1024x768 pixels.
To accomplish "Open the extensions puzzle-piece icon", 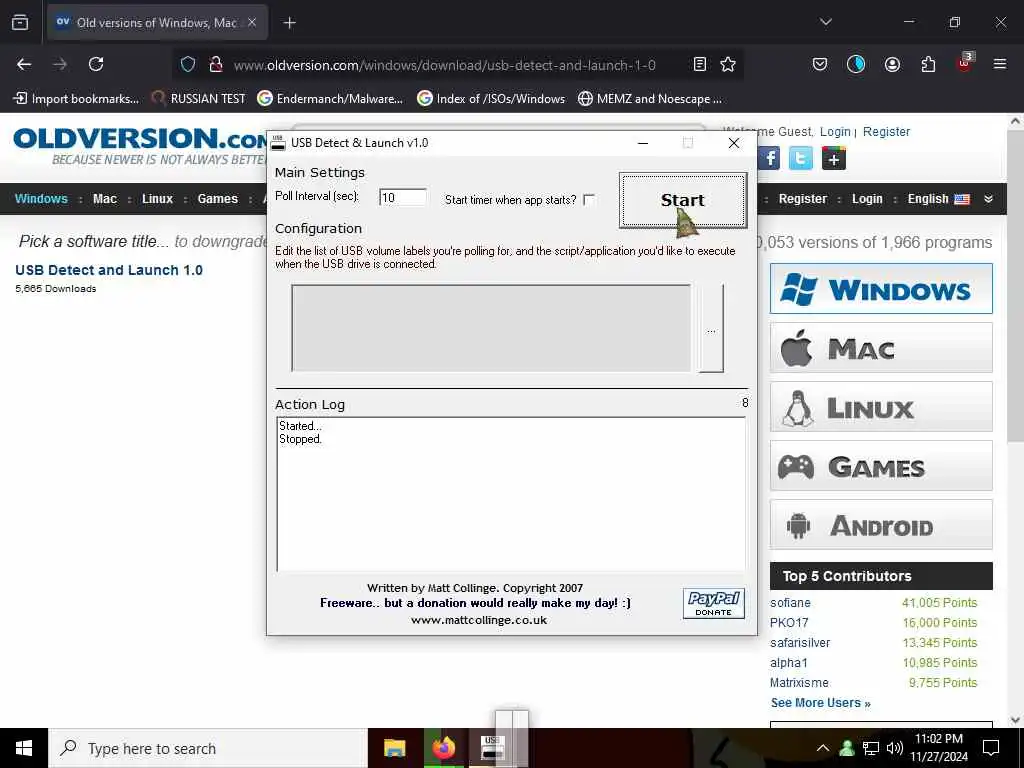I will pyautogui.click(x=928, y=64).
